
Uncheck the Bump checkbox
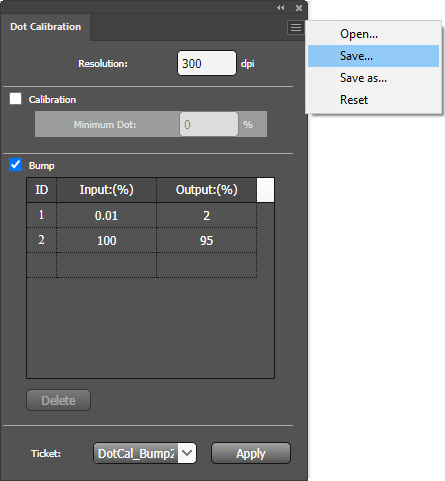(16, 165)
